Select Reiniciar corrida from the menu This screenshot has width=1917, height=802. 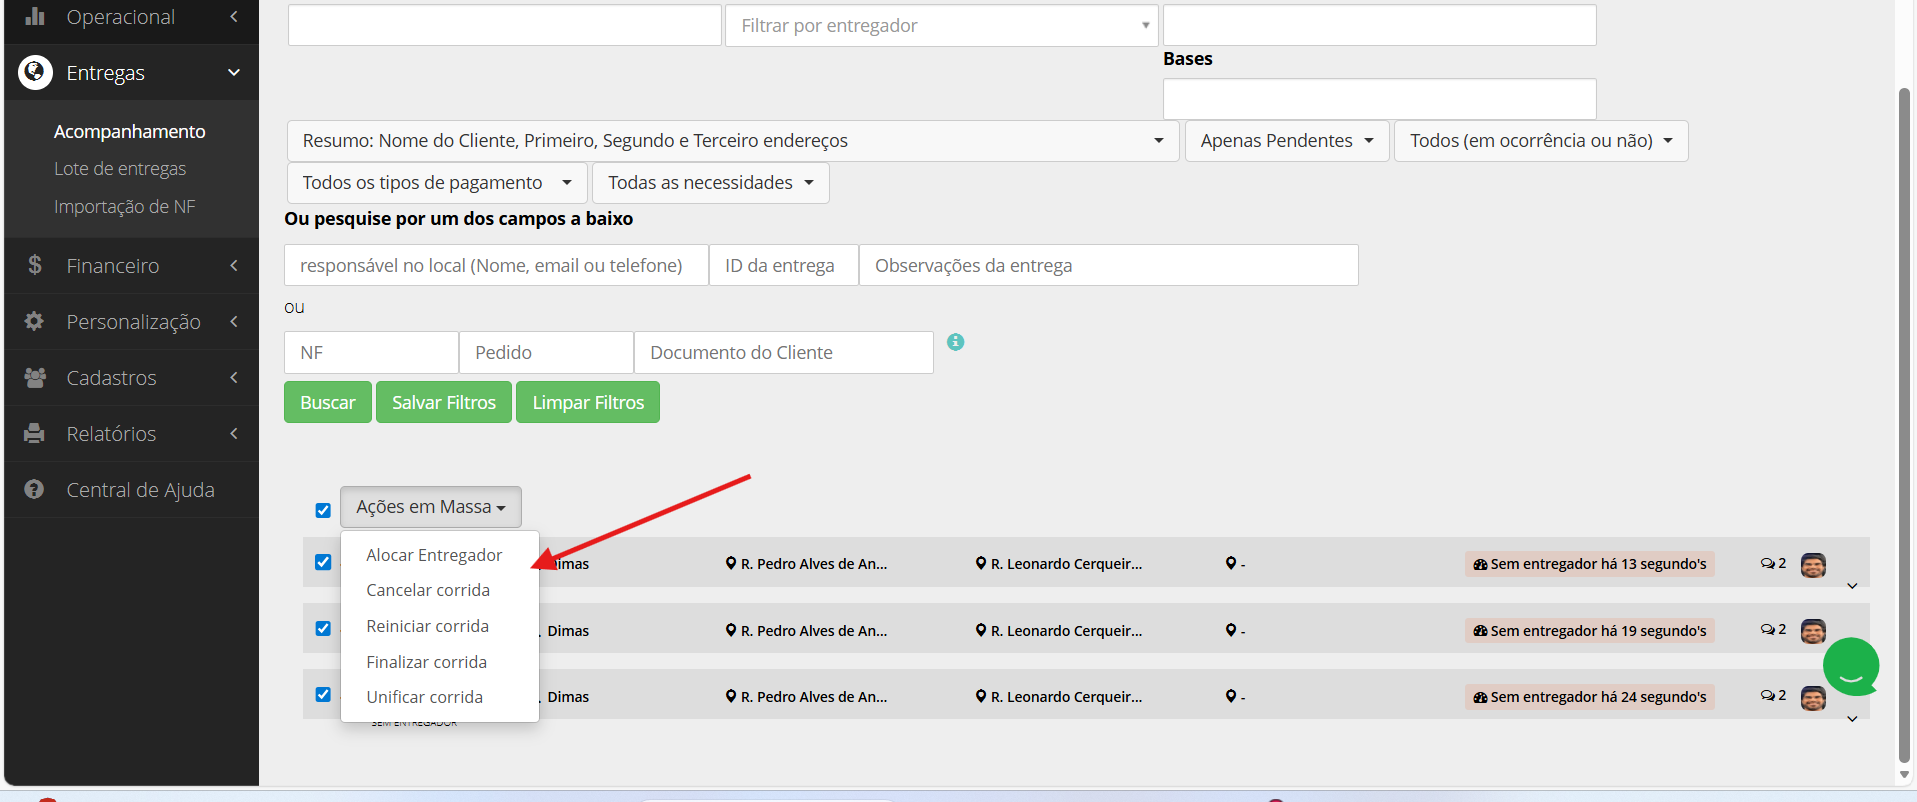pos(427,626)
